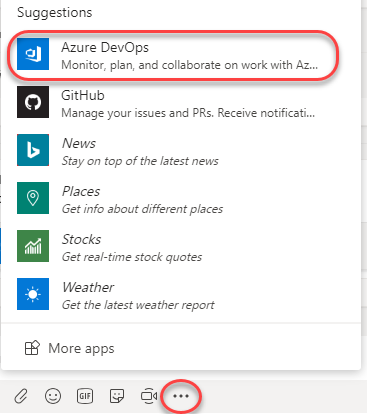Attach a file with paperclip icon
The height and width of the screenshot is (414, 367).
point(21,396)
